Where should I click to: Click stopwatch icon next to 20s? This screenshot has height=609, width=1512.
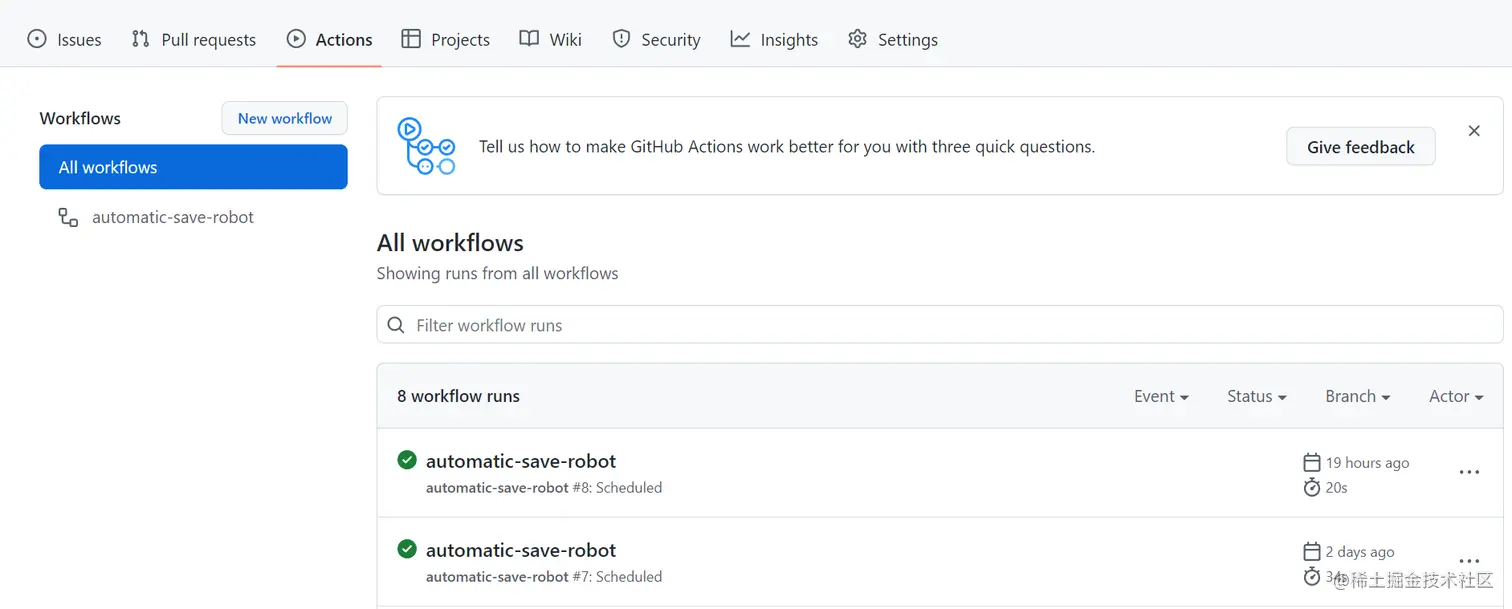(x=1312, y=487)
